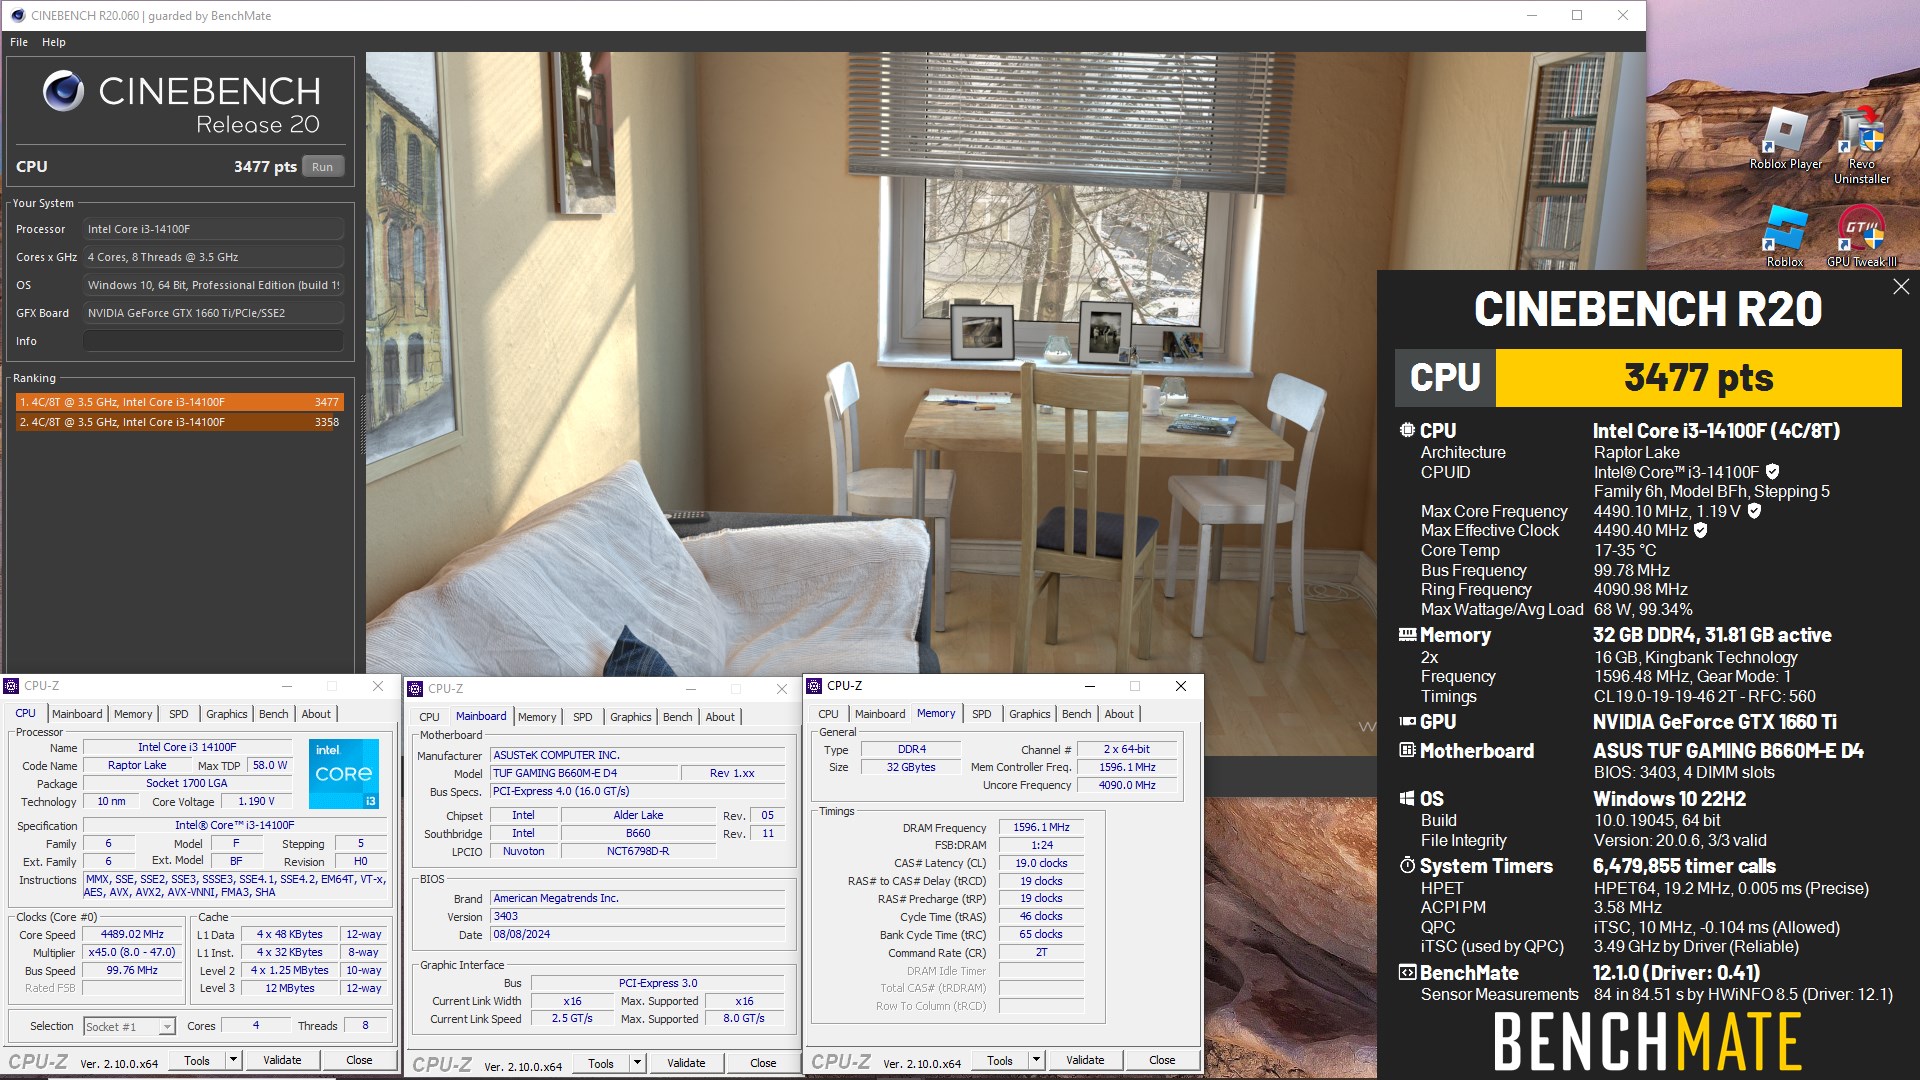Close the CPU-Z Memory window
Viewport: 1920px width, 1080px height.
point(1181,686)
